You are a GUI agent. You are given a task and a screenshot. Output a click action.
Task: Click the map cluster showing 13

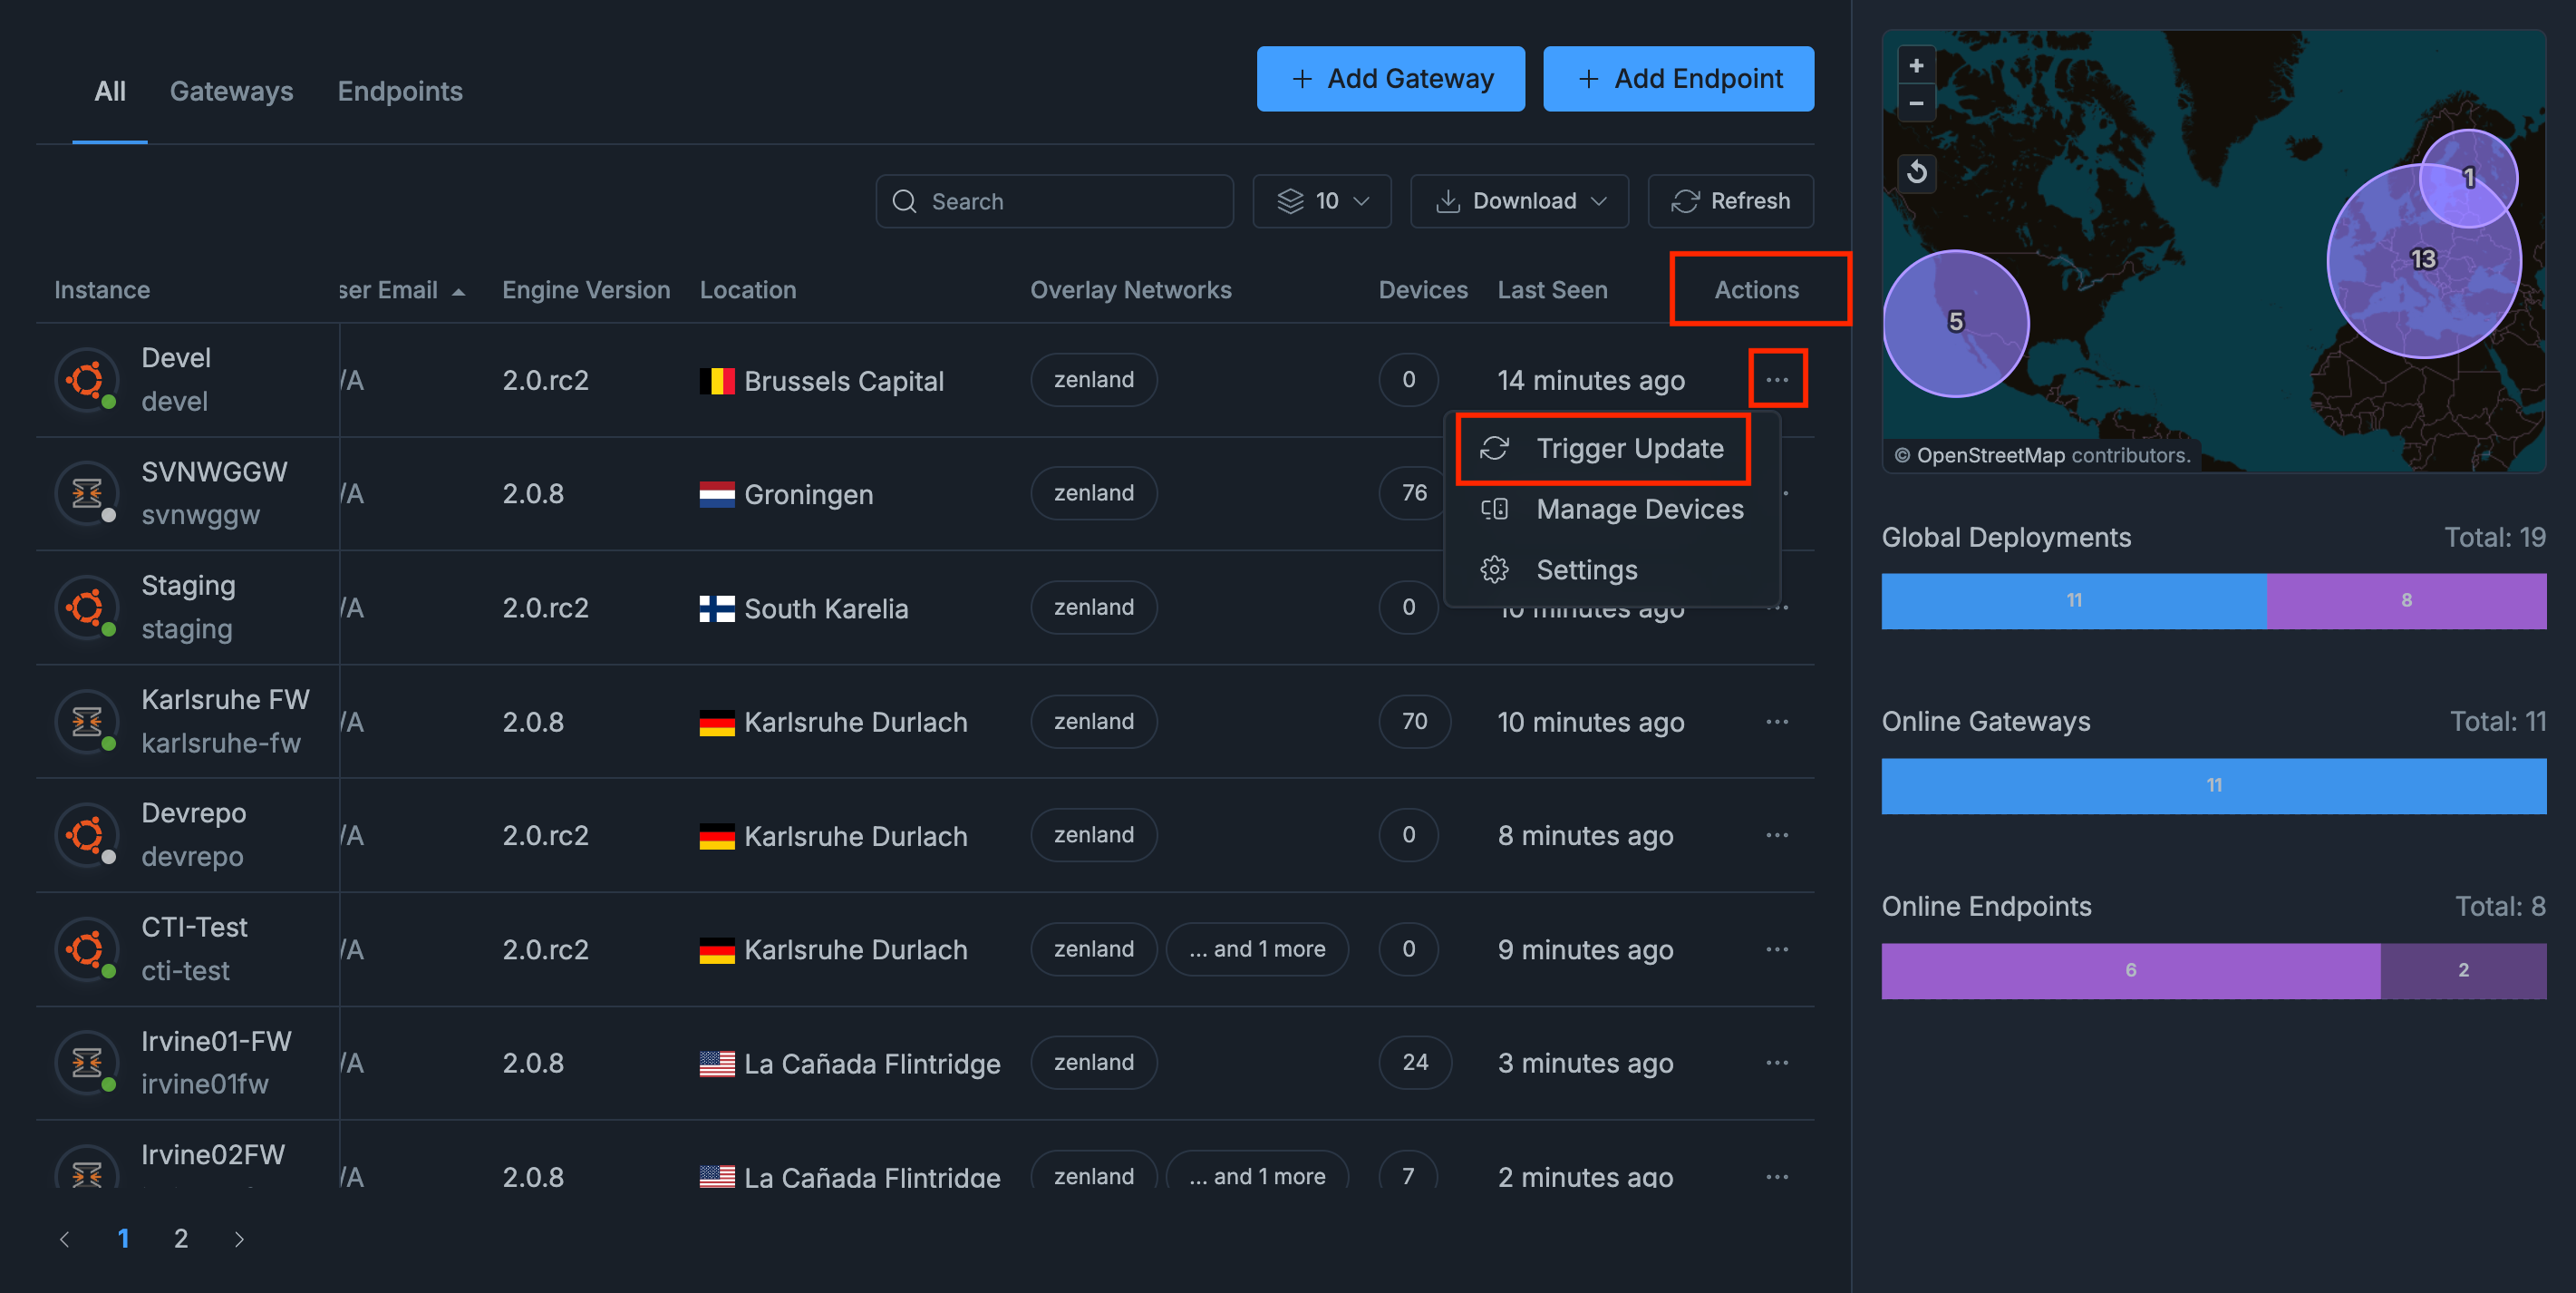(2422, 260)
